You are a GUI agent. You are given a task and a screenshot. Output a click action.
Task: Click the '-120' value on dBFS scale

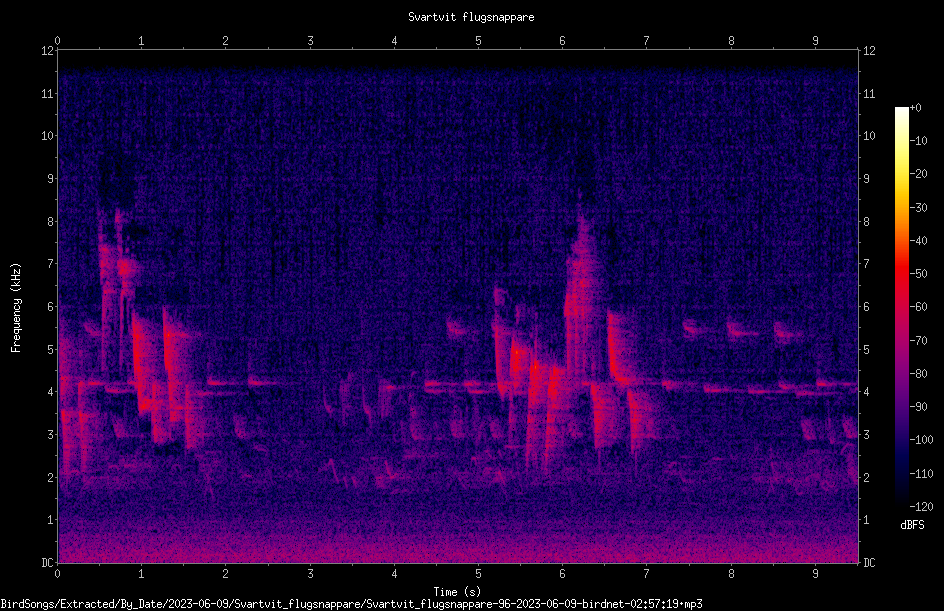(x=921, y=507)
